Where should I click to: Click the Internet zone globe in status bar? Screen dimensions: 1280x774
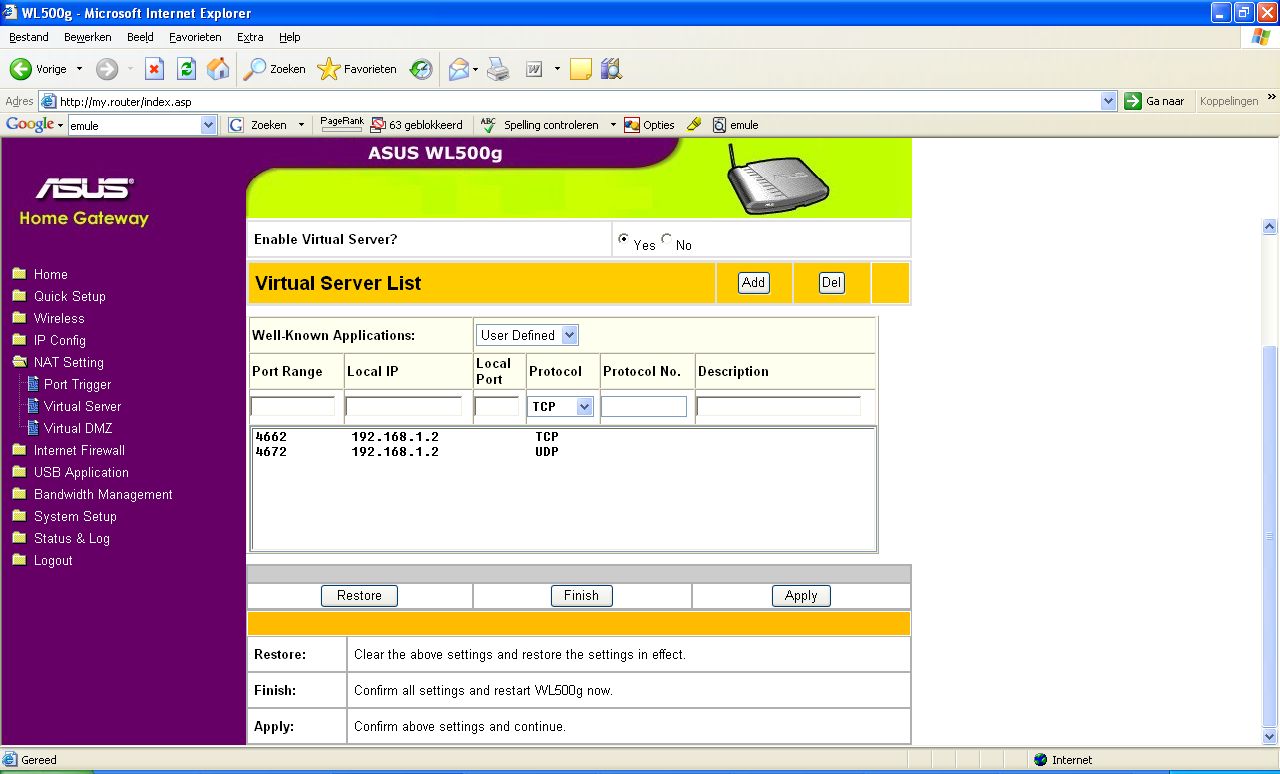click(1040, 760)
